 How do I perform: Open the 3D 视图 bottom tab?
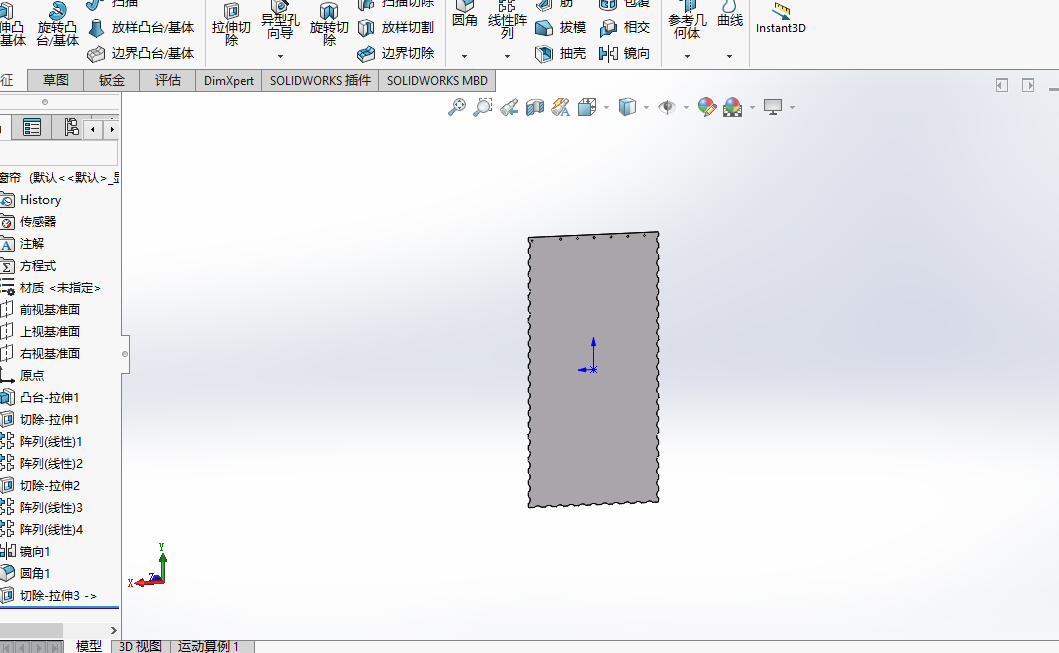[140, 646]
